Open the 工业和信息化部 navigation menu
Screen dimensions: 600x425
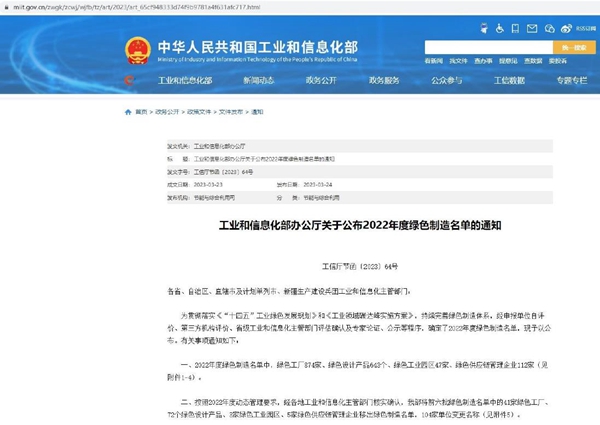(185, 80)
